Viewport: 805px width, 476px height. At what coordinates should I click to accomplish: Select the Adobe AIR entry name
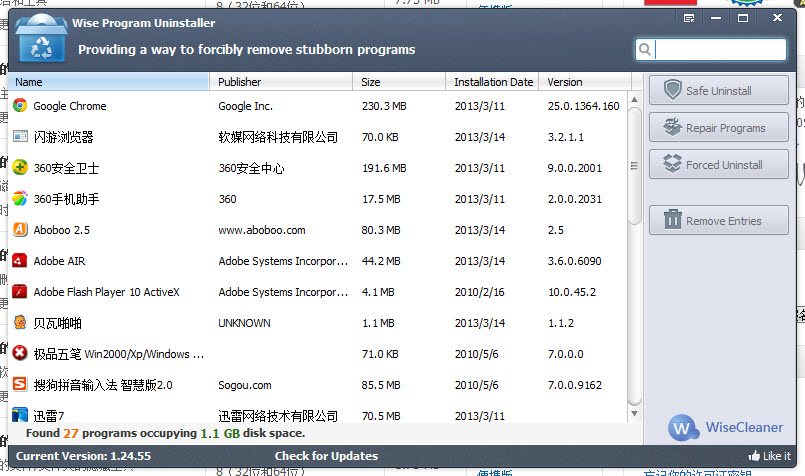pyautogui.click(x=60, y=261)
